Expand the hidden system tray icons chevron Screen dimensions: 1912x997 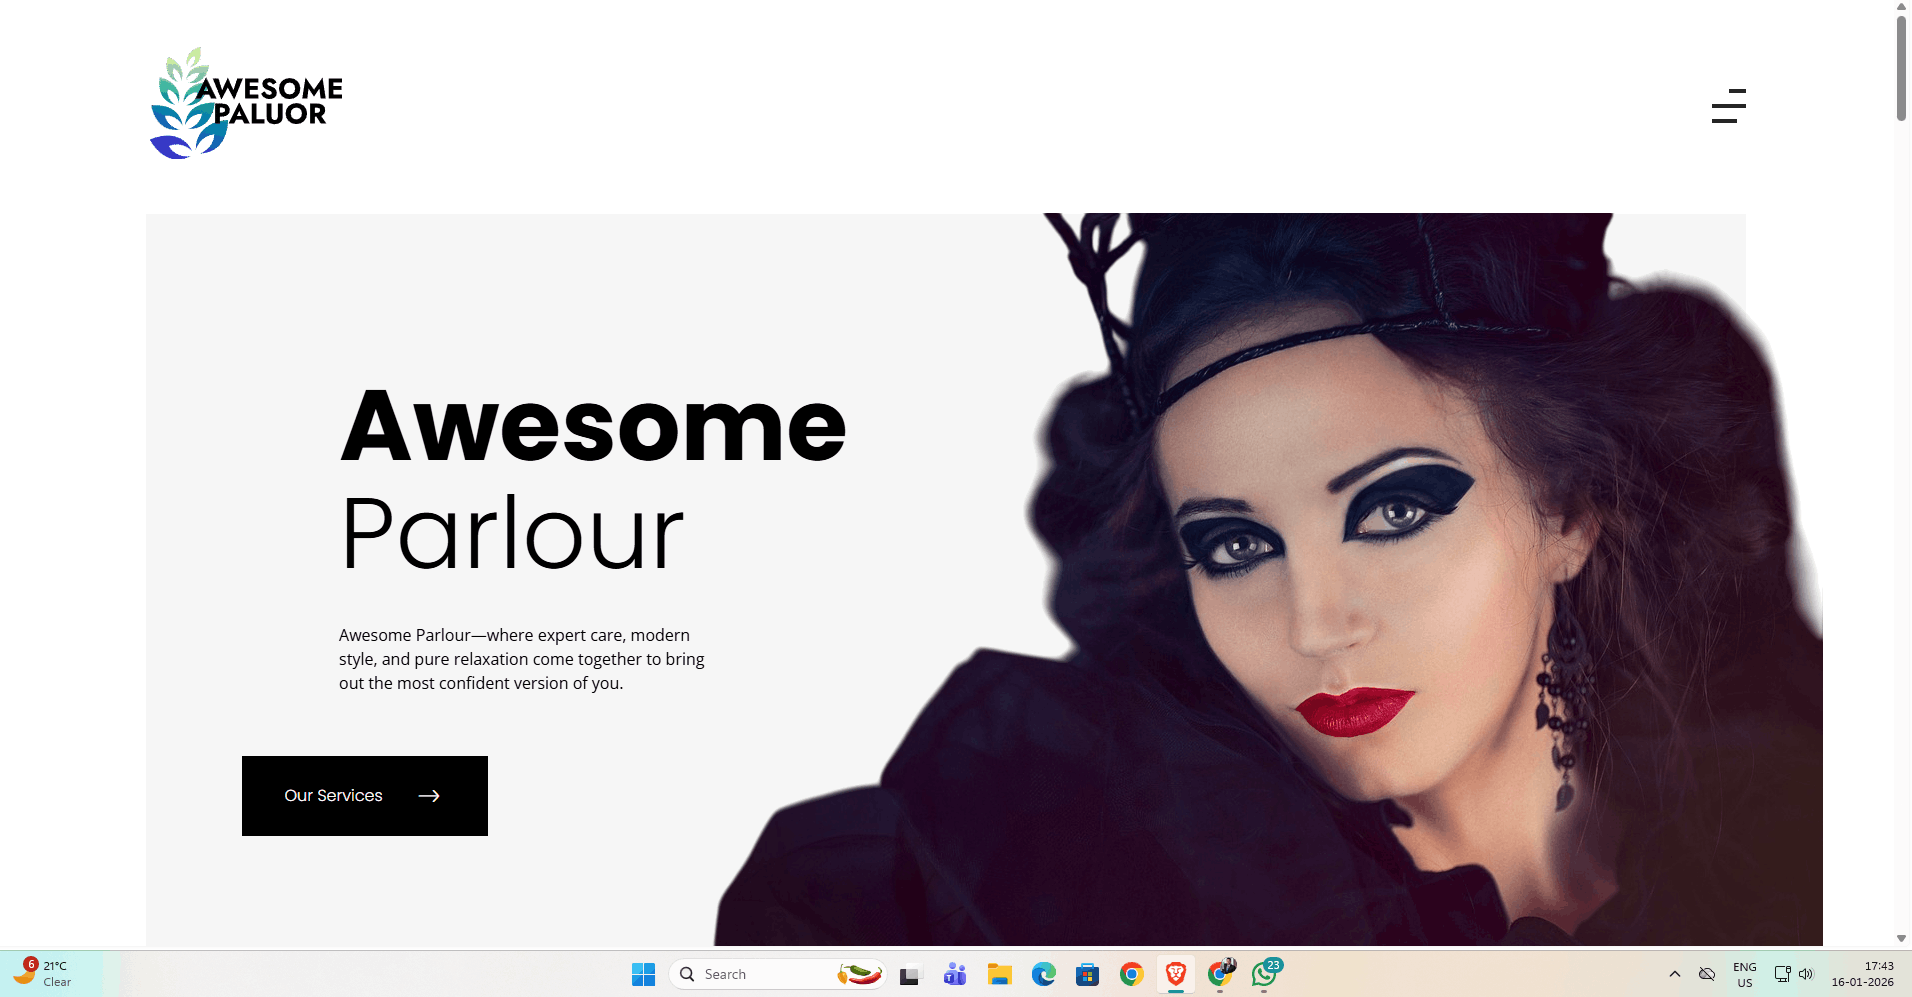1674,974
